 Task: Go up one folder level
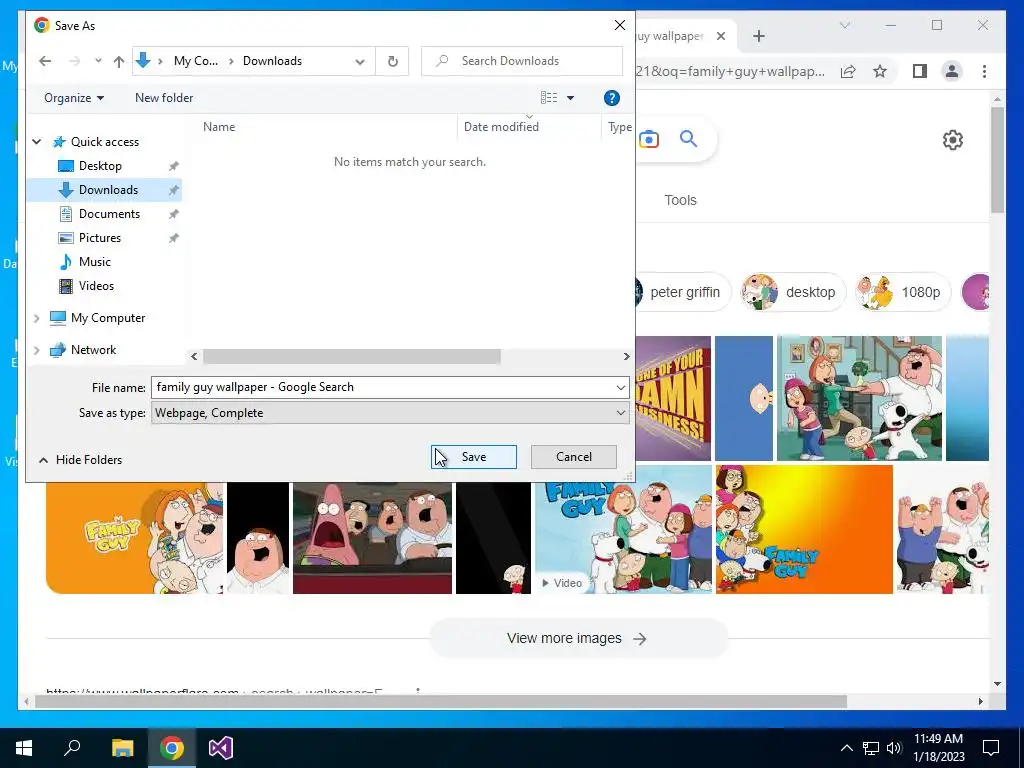[118, 61]
